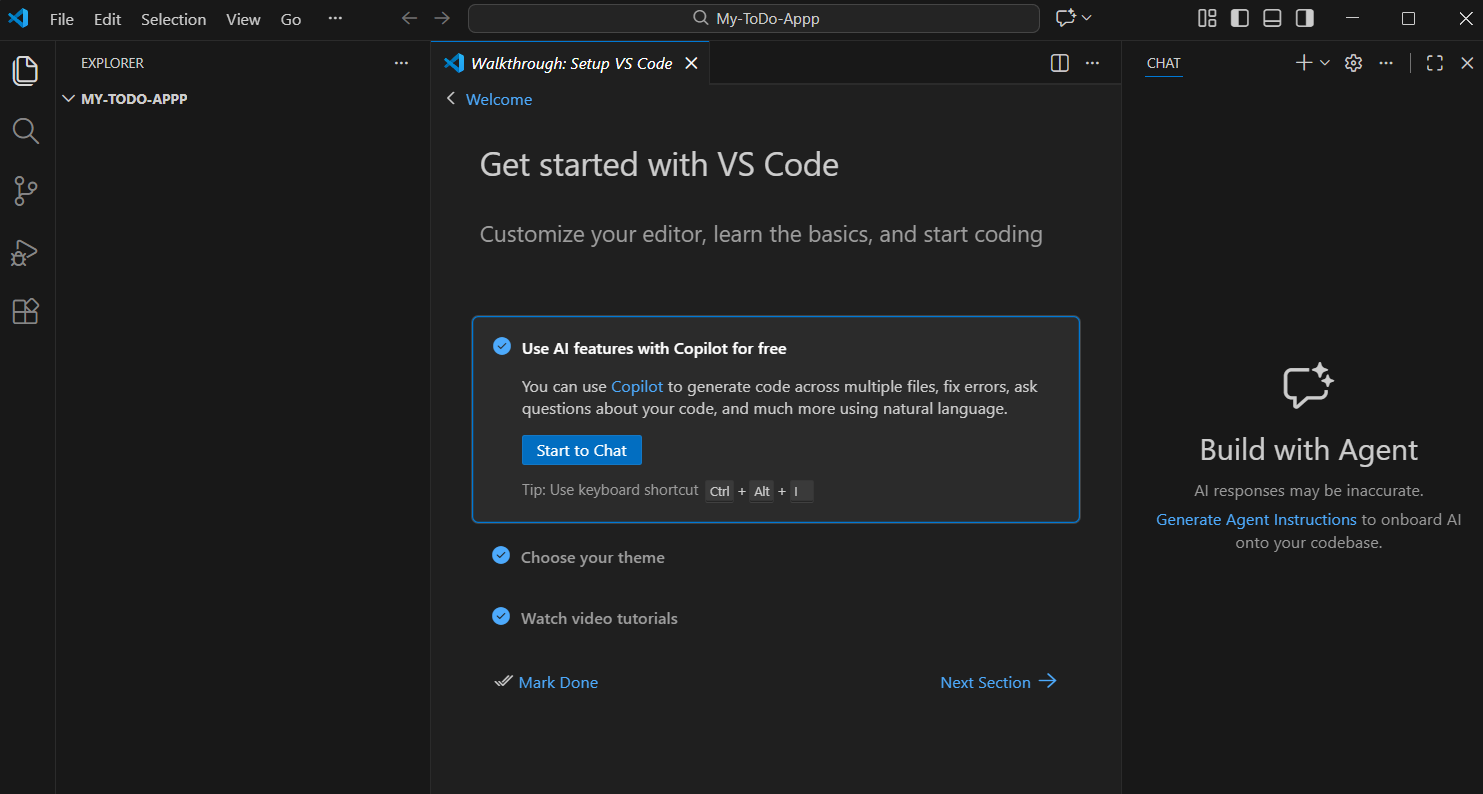Toggle the Primary Side Bar visibility icon

click(x=1239, y=18)
